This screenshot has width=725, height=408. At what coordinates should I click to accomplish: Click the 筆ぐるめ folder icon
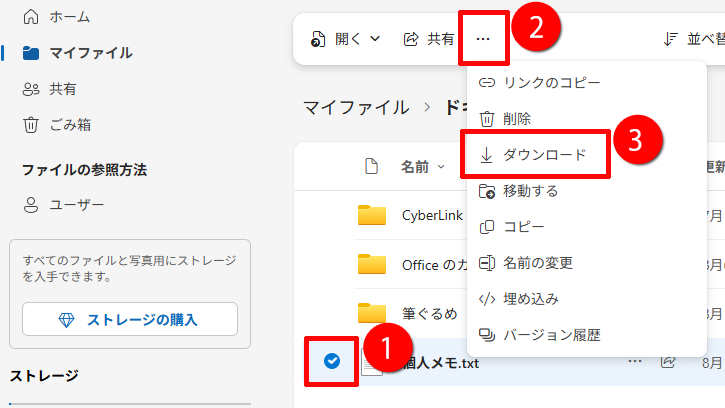(372, 313)
